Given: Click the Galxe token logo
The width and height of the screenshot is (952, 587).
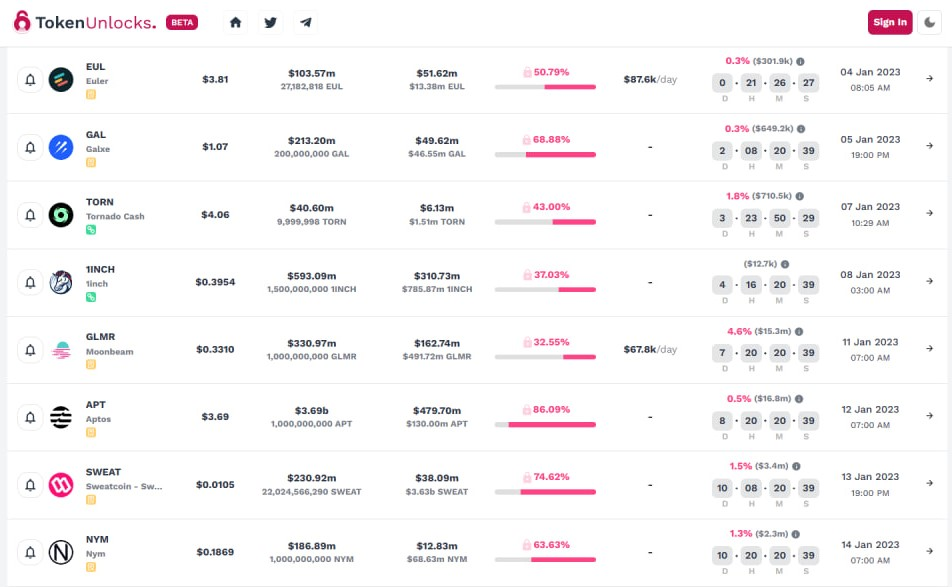Looking at the screenshot, I should tap(61, 147).
